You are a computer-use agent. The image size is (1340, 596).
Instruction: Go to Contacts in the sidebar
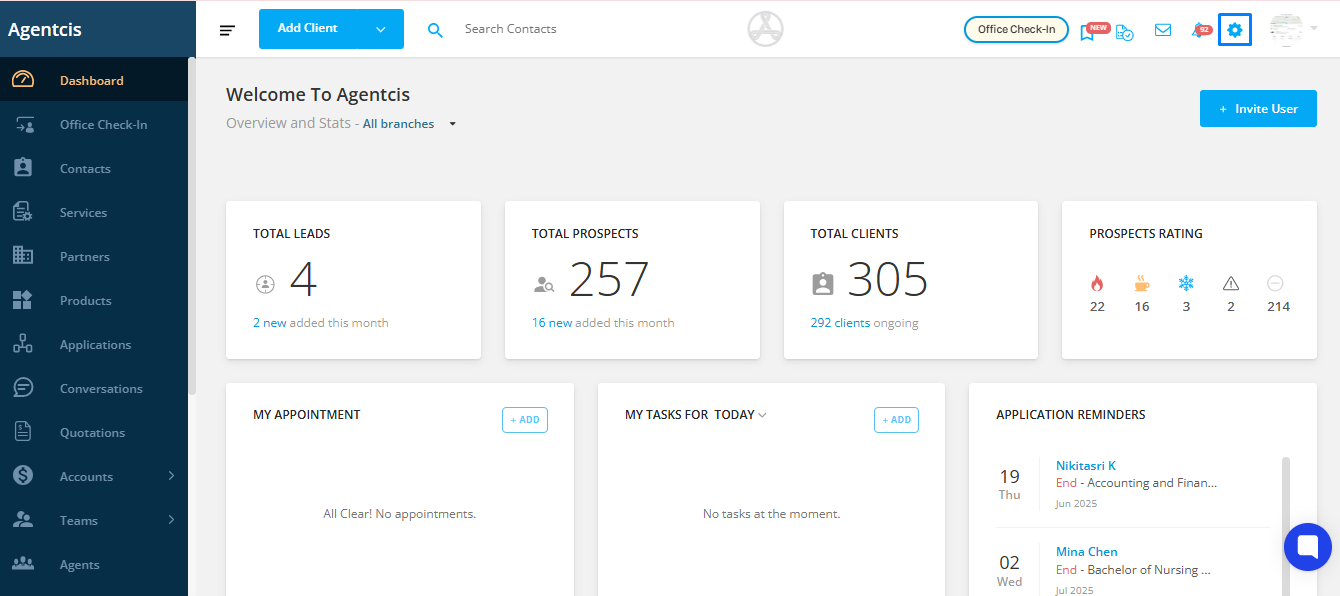click(94, 168)
